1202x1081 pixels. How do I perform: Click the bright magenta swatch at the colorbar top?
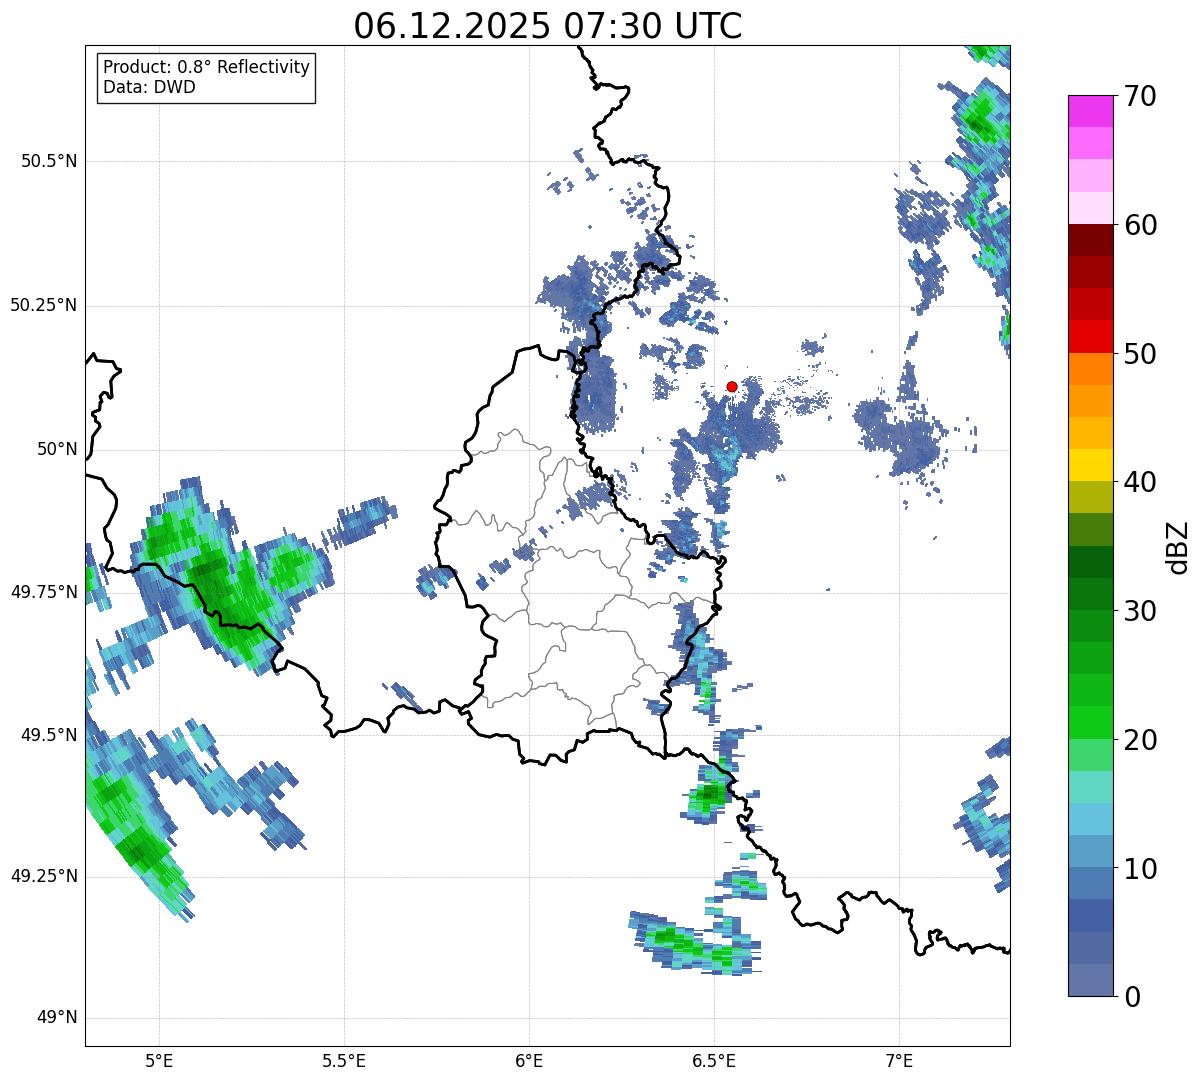[1091, 111]
